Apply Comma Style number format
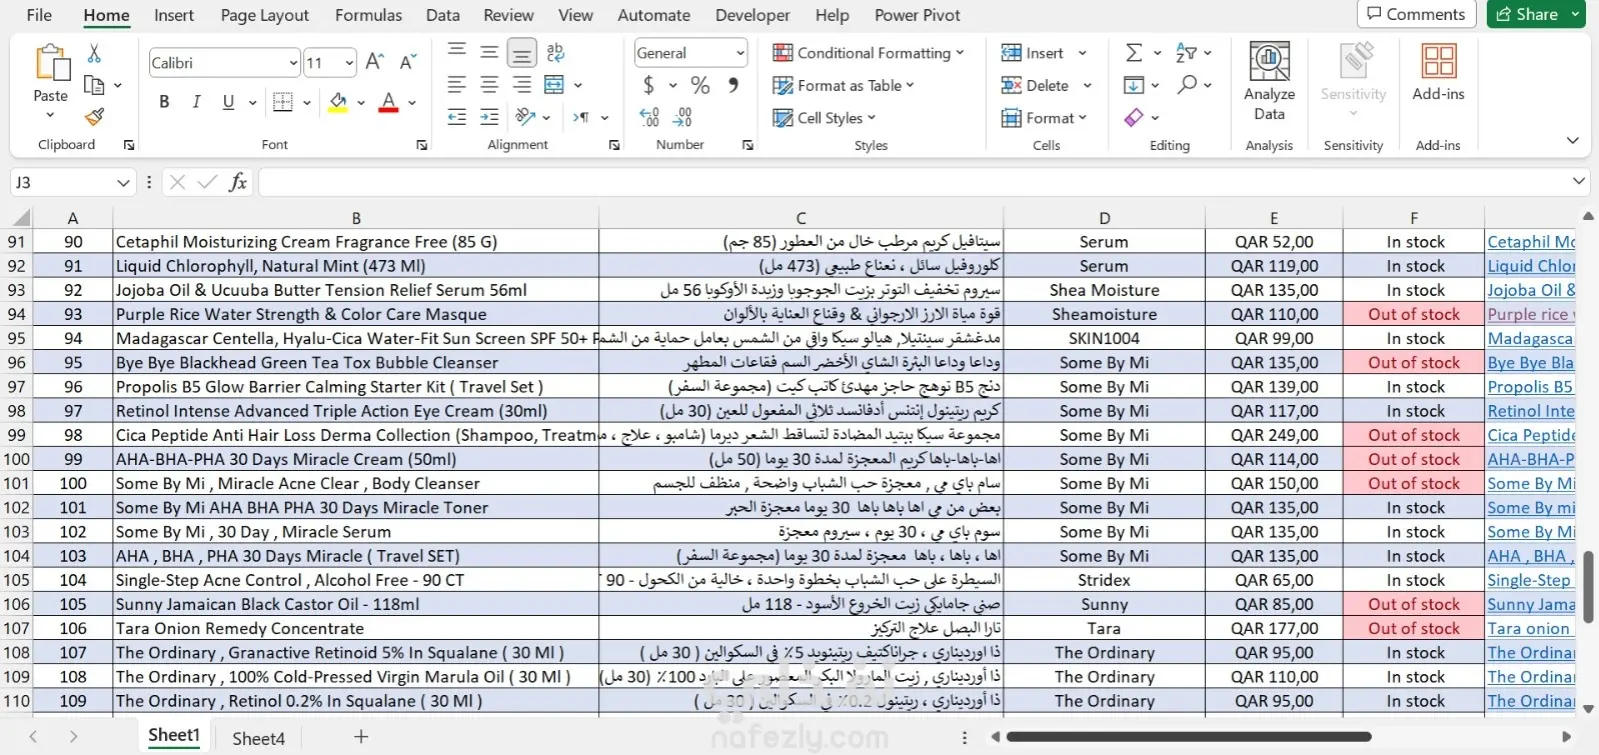Viewport: 1599px width, 755px height. click(x=734, y=85)
